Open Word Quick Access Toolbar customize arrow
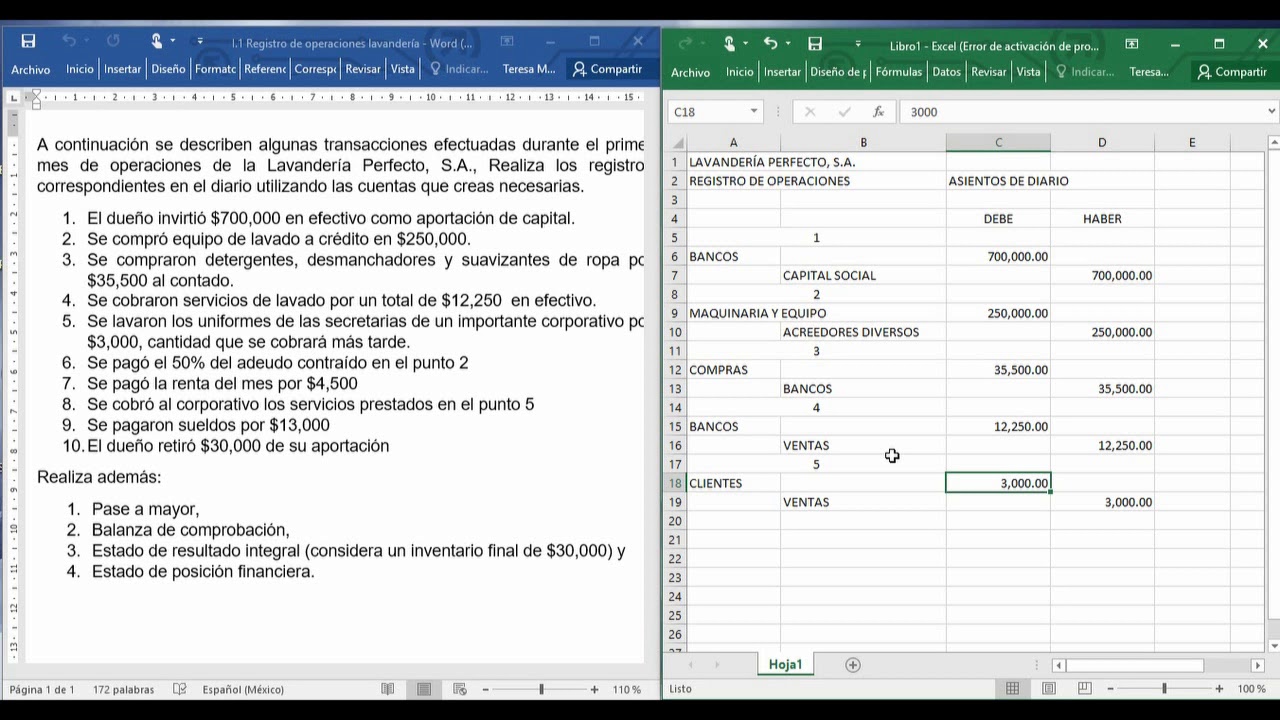 [200, 41]
